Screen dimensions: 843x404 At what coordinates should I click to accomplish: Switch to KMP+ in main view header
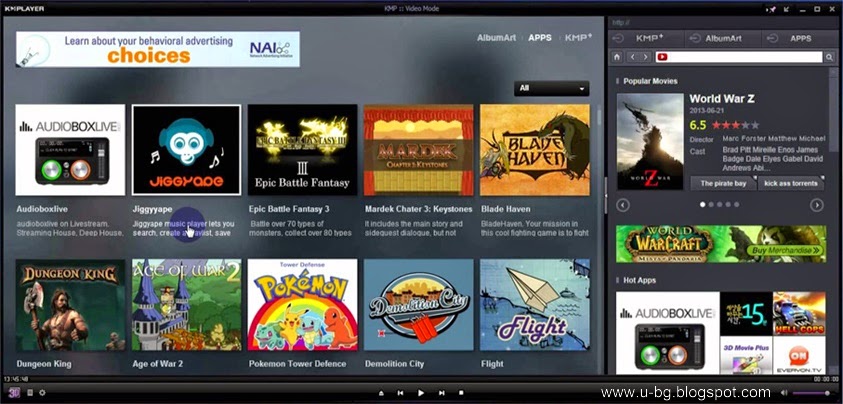(x=578, y=38)
